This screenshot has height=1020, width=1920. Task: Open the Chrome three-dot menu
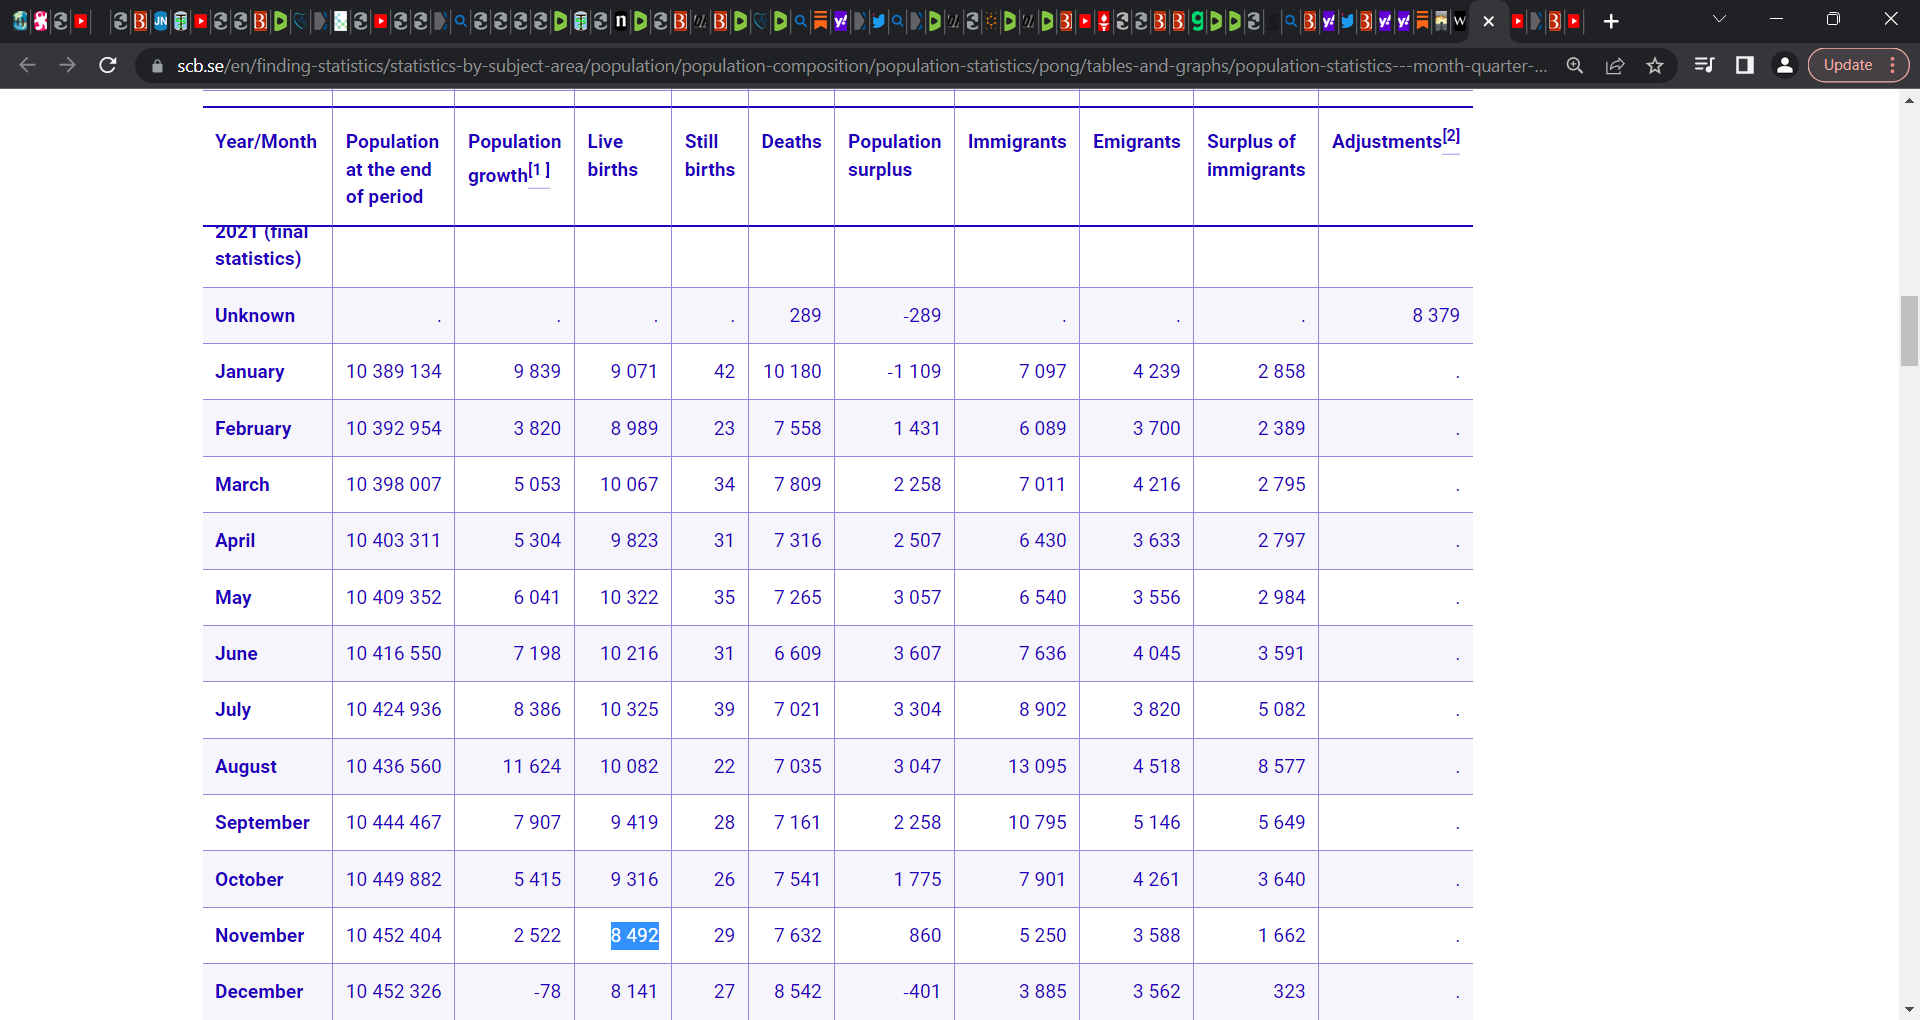pos(1893,65)
